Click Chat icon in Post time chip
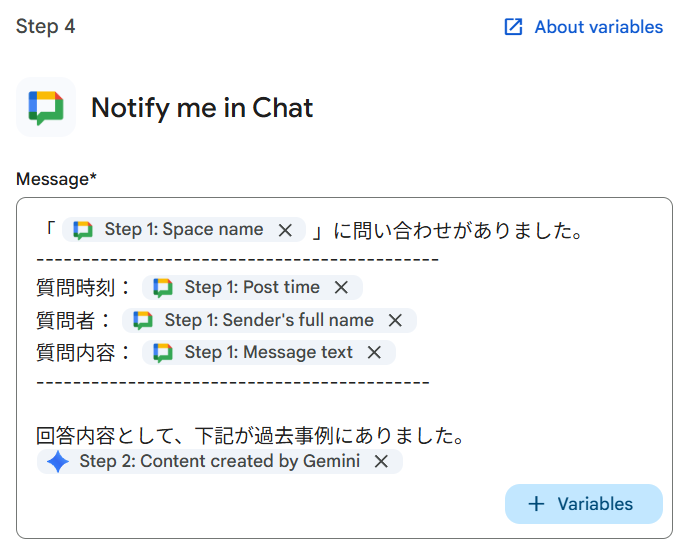Viewport: 697px width, 557px height. click(x=163, y=288)
